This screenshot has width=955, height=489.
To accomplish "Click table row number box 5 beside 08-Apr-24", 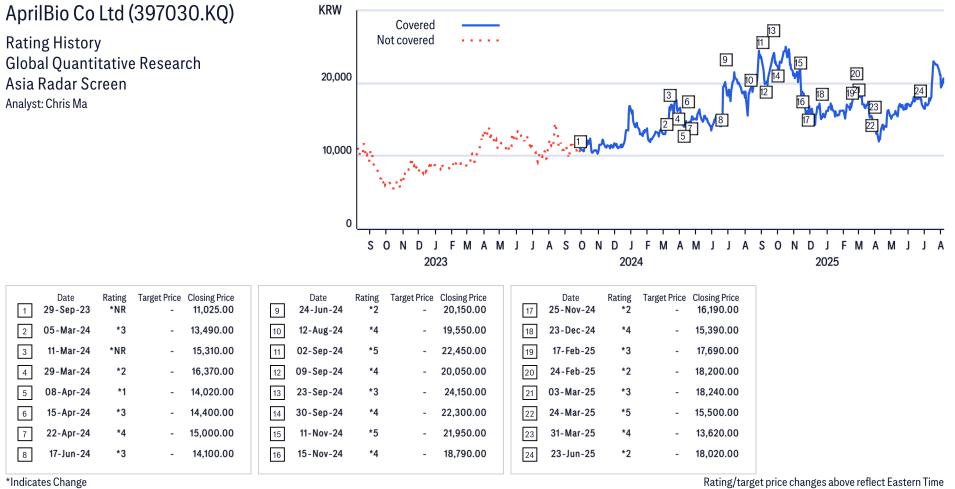I will (24, 393).
